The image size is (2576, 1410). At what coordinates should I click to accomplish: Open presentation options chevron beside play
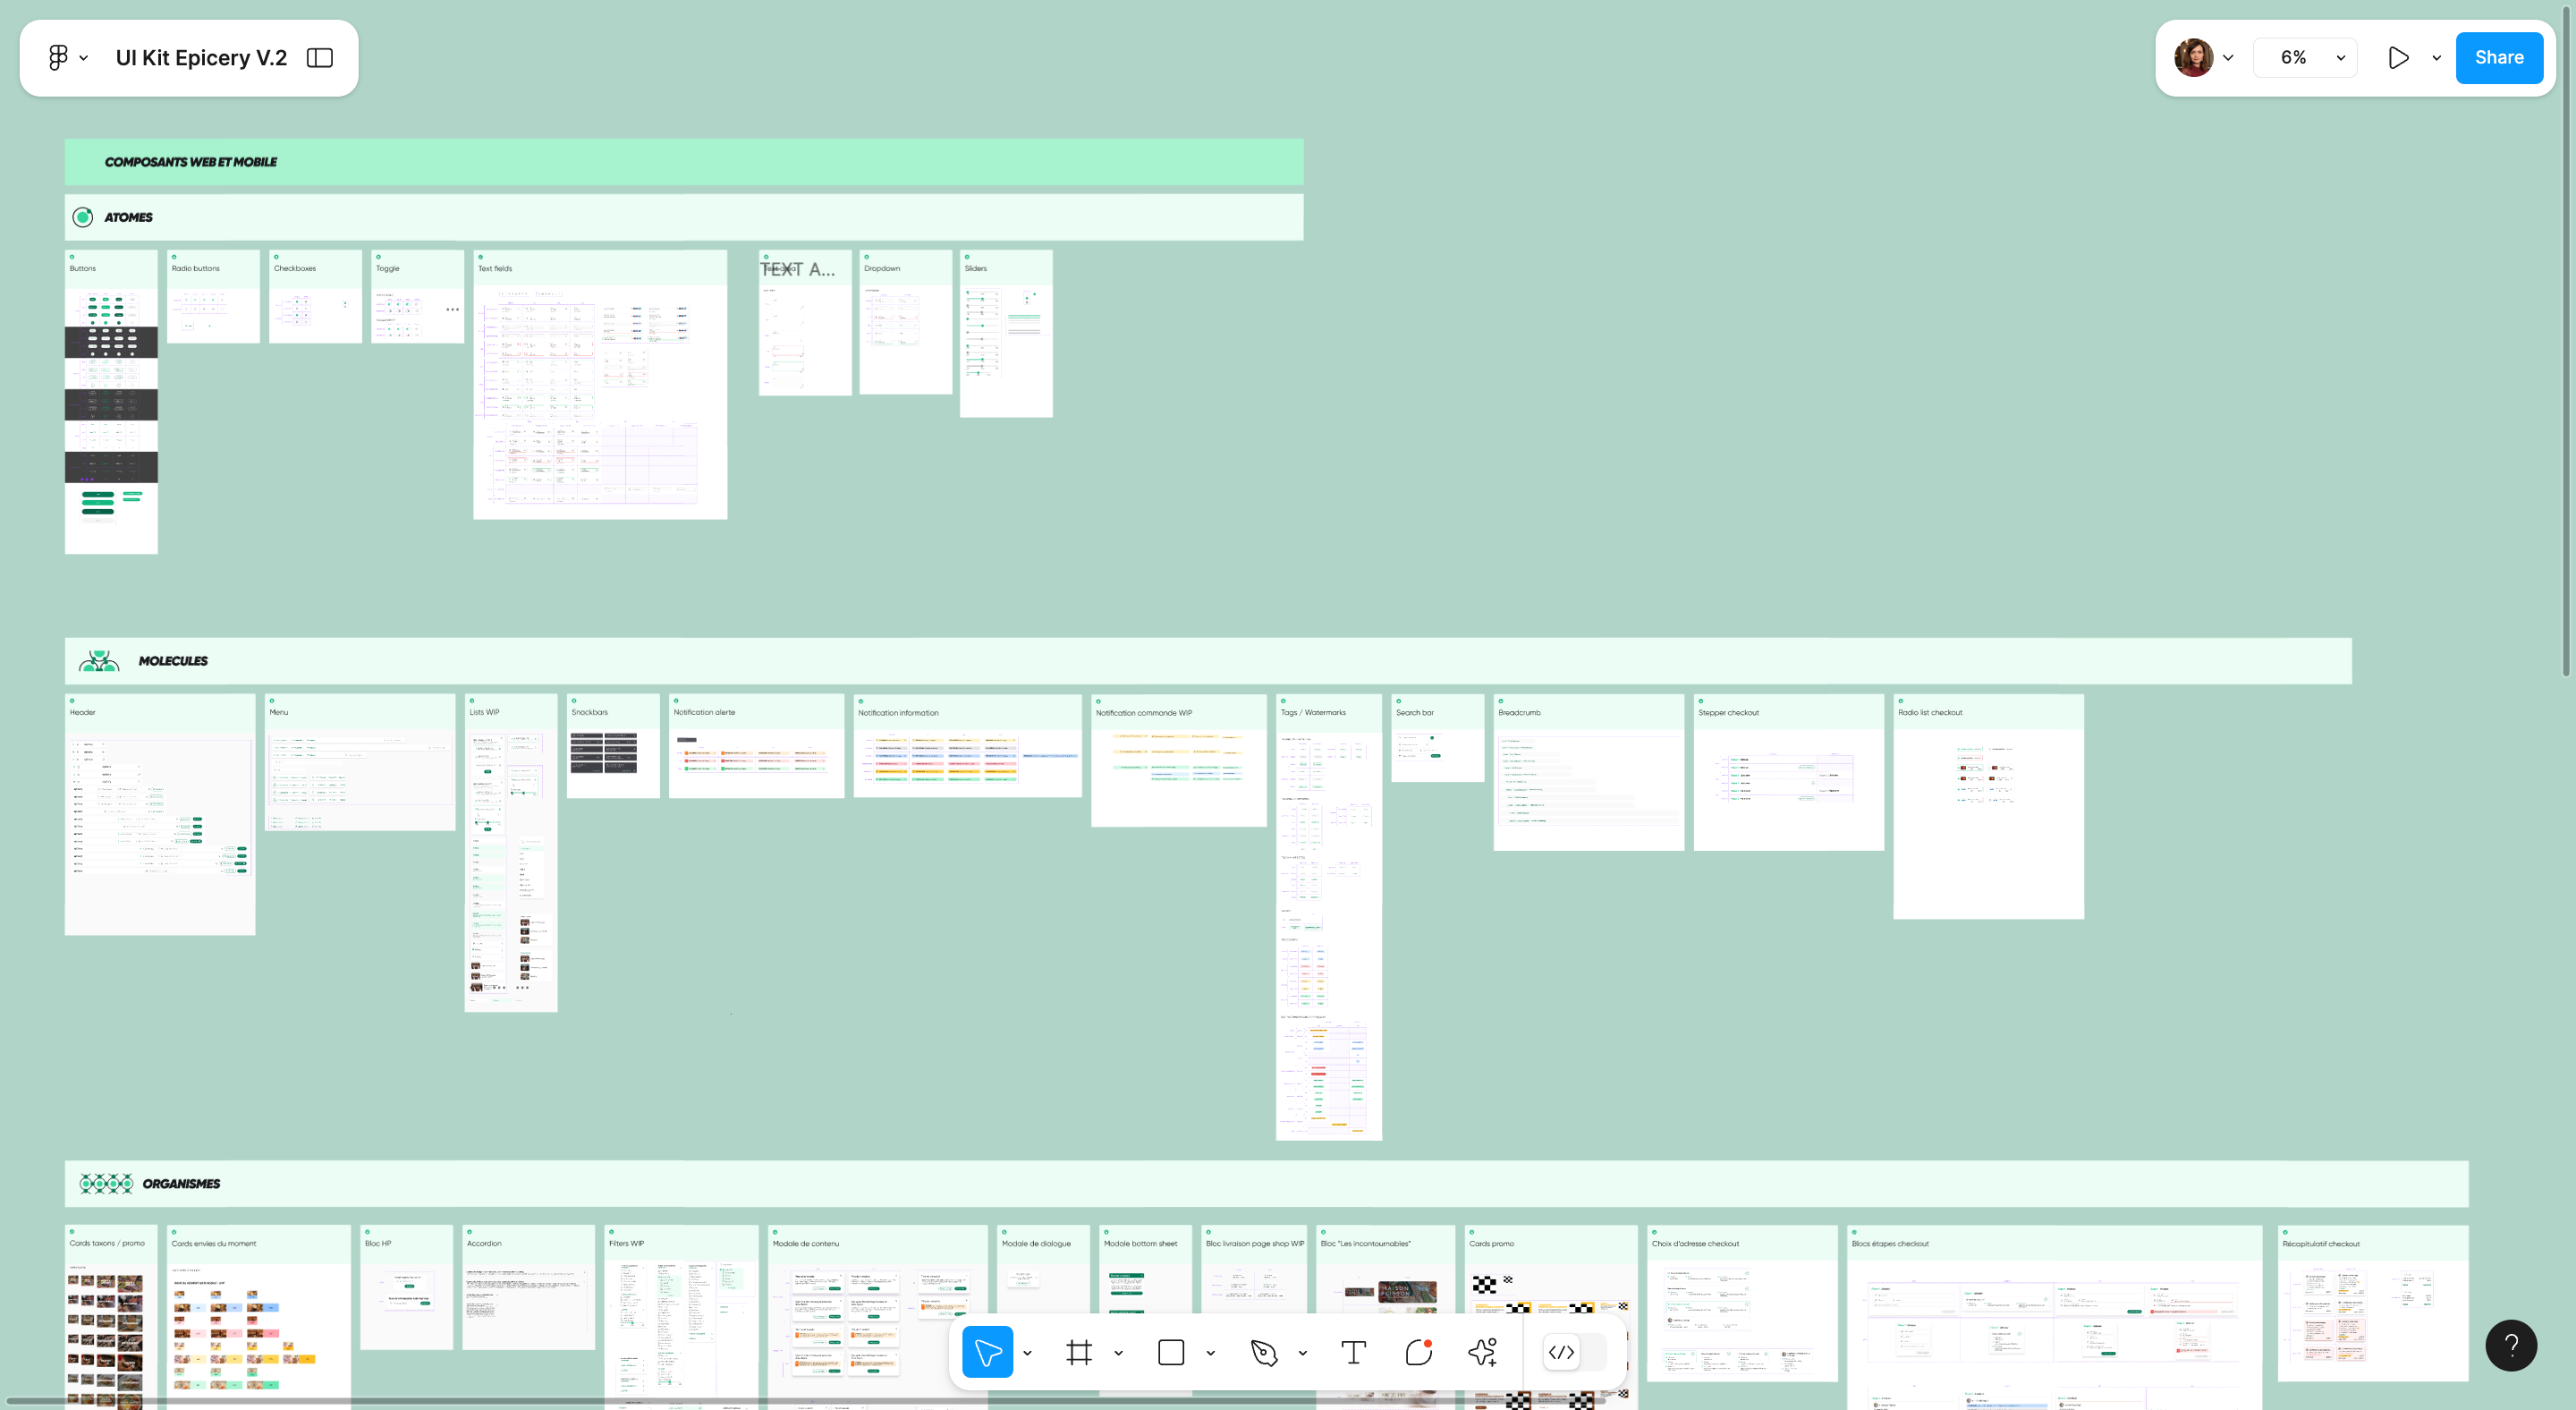2437,58
